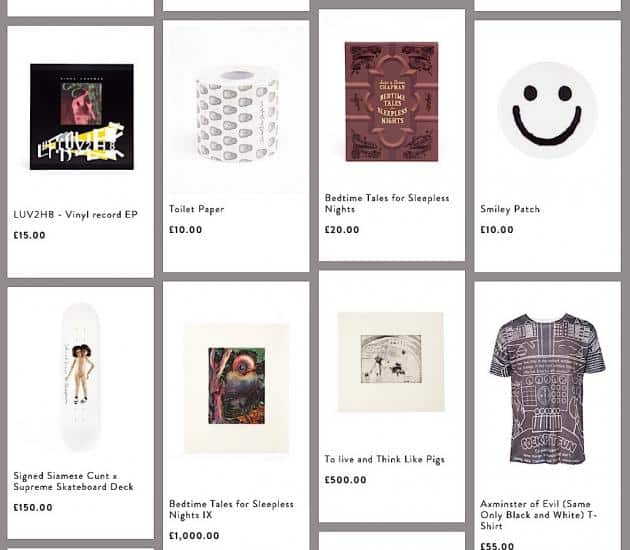
Task: Follow the Bedtime Tales for Sleepless Nights link
Action: point(387,203)
